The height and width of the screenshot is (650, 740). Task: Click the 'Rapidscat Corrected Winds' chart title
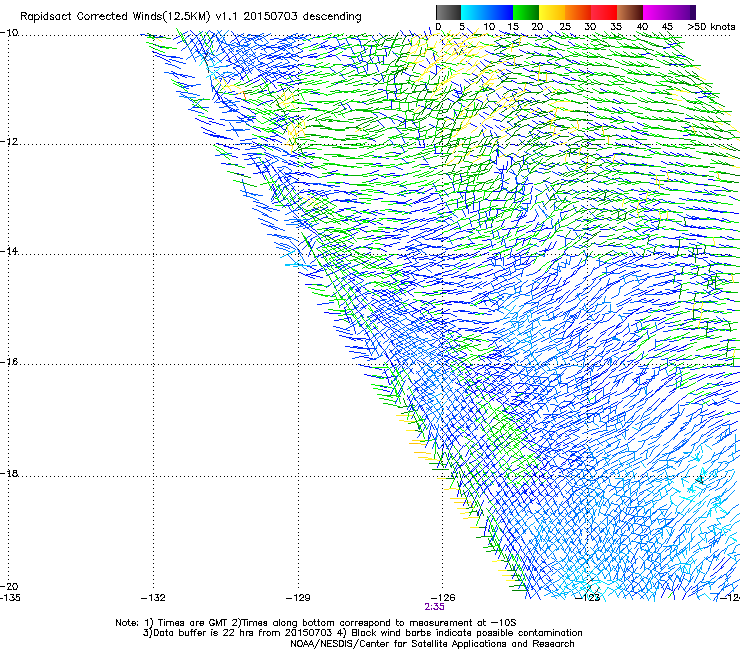[114, 17]
